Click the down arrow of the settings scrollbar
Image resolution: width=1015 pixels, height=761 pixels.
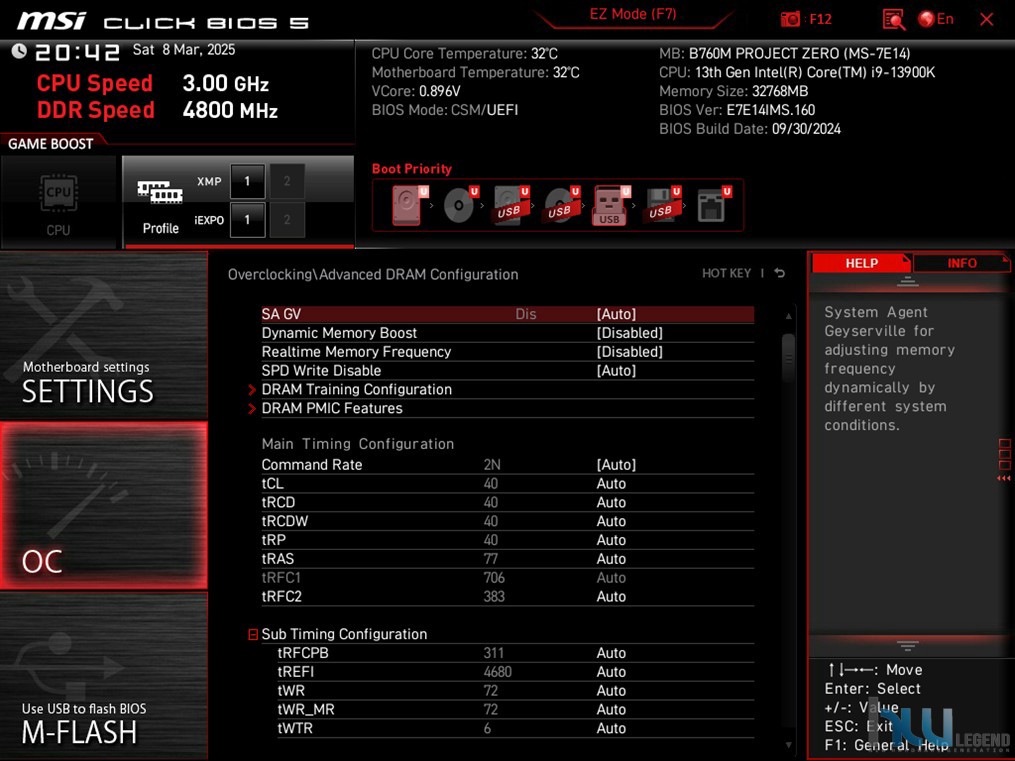click(788, 745)
